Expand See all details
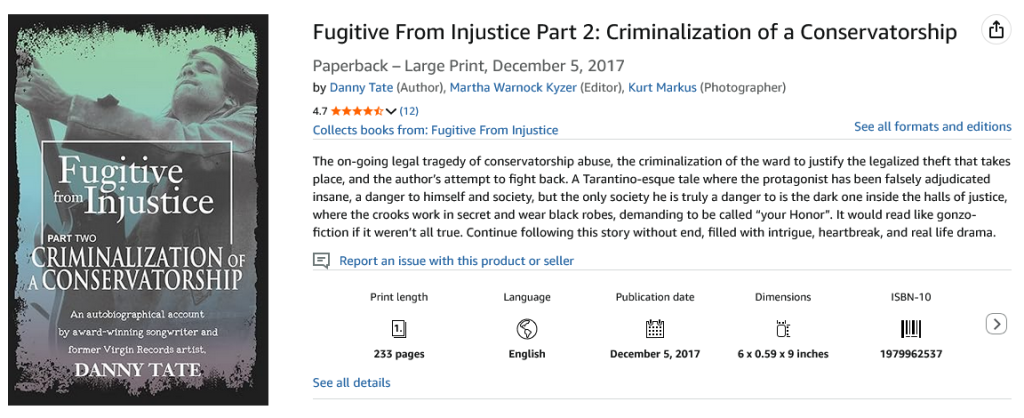This screenshot has height=418, width=1024. 351,383
